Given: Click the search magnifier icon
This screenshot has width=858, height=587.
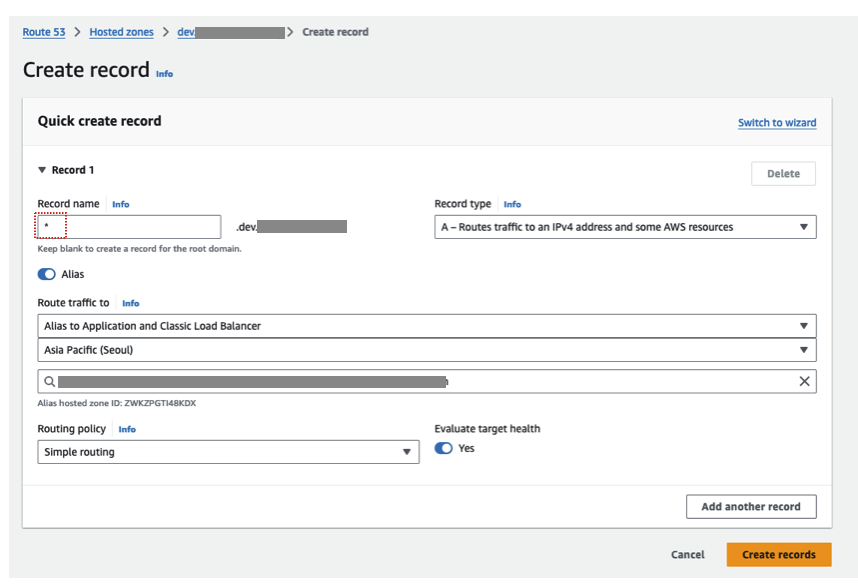Looking at the screenshot, I should tap(49, 381).
